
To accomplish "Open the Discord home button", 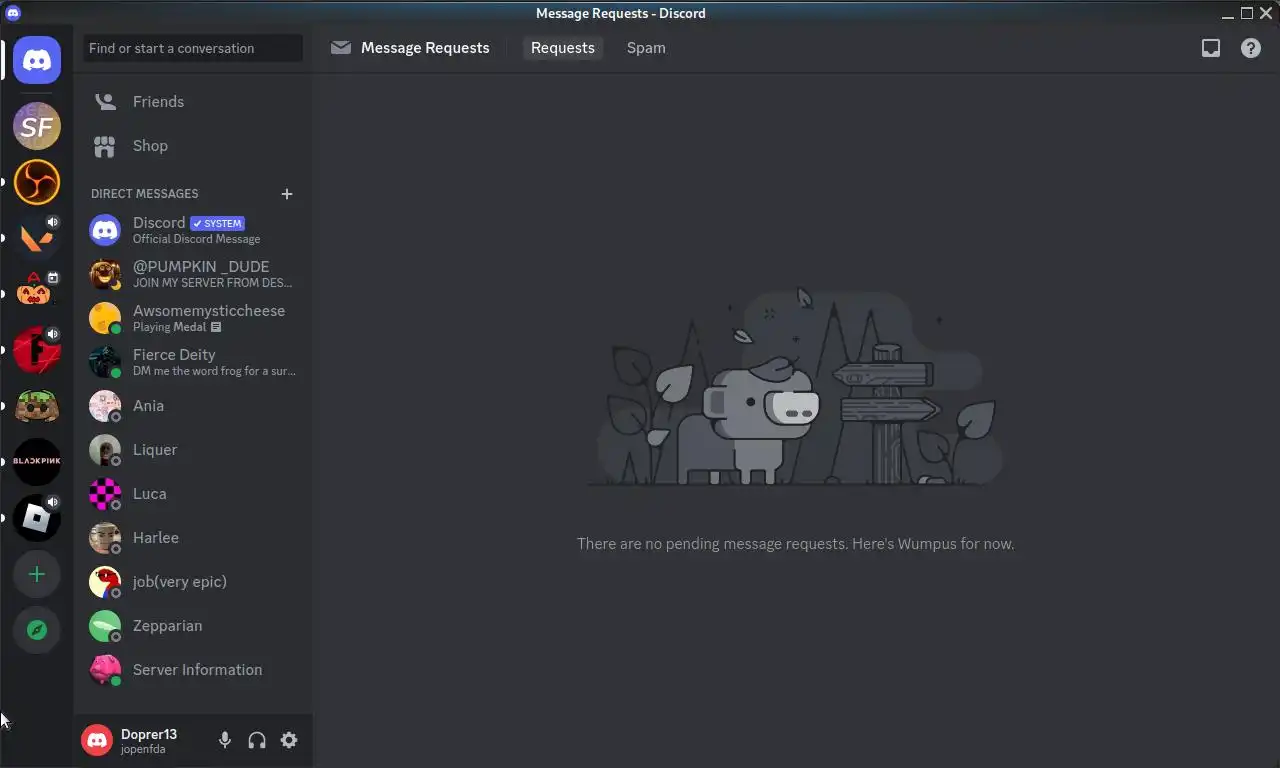I will tap(37, 61).
